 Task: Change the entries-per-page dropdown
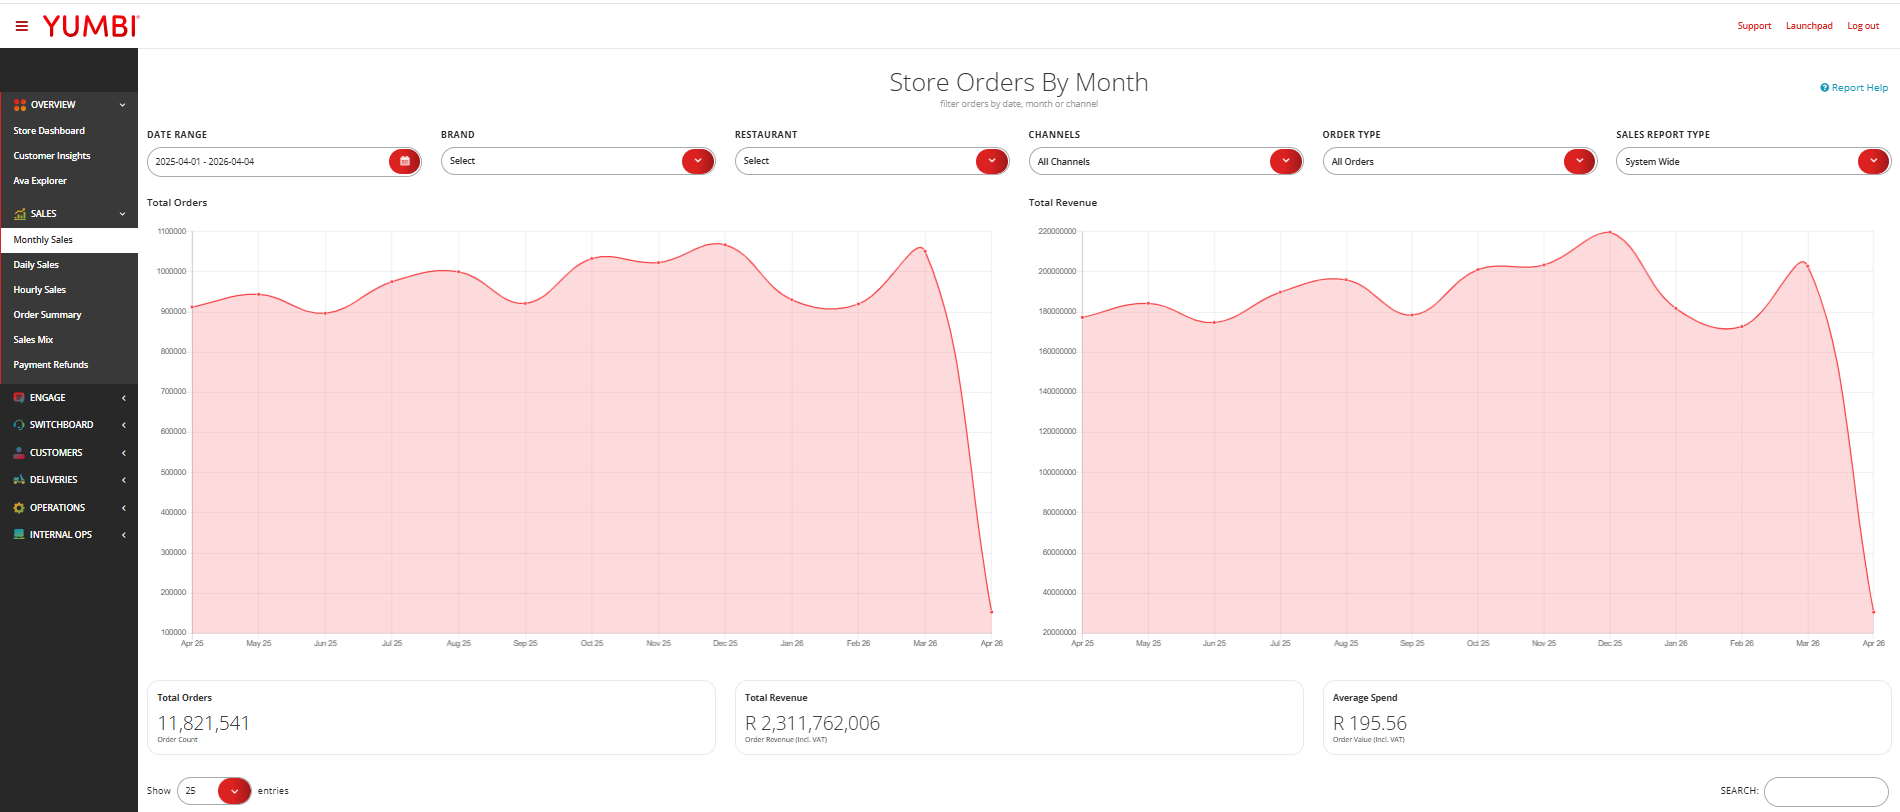(x=214, y=791)
